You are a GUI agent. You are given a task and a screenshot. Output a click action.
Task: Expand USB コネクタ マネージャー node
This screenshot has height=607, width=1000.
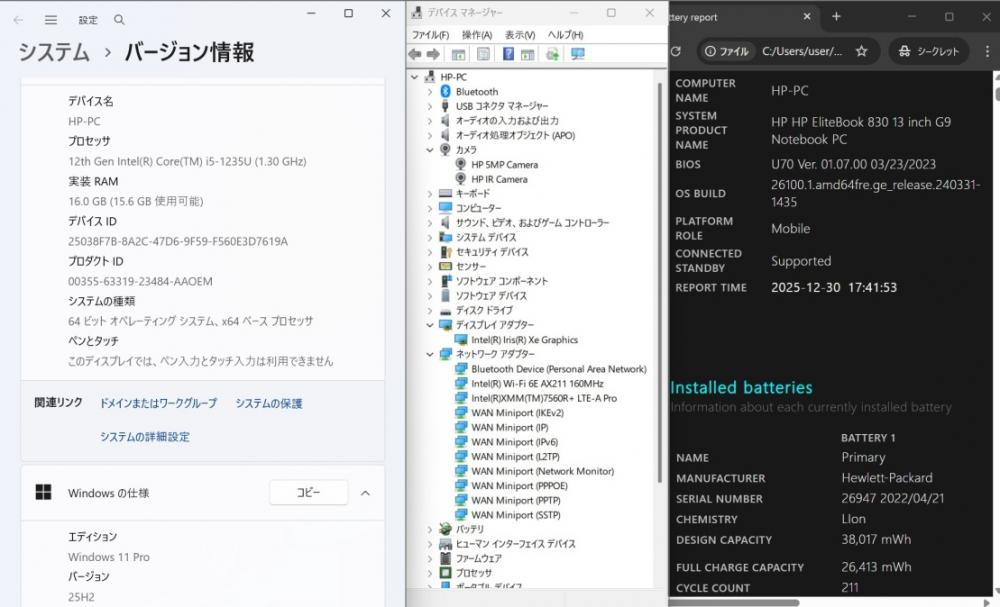(x=430, y=106)
